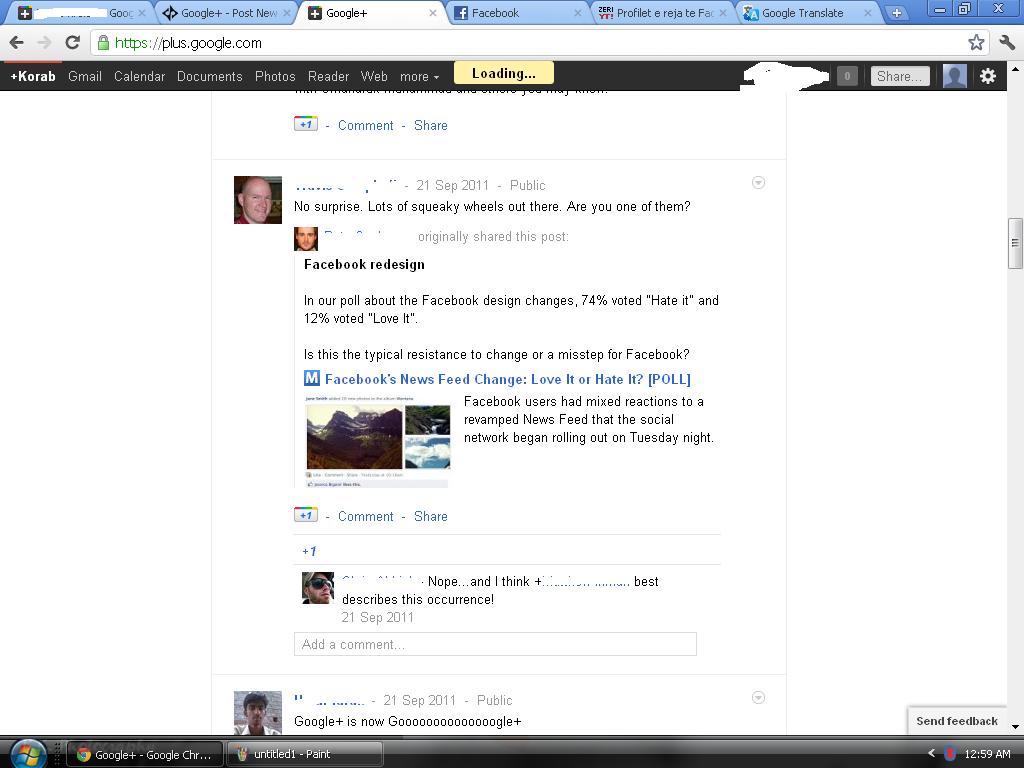This screenshot has width=1024, height=768.
Task: Click the 'Add a comment...' field
Action: click(495, 644)
